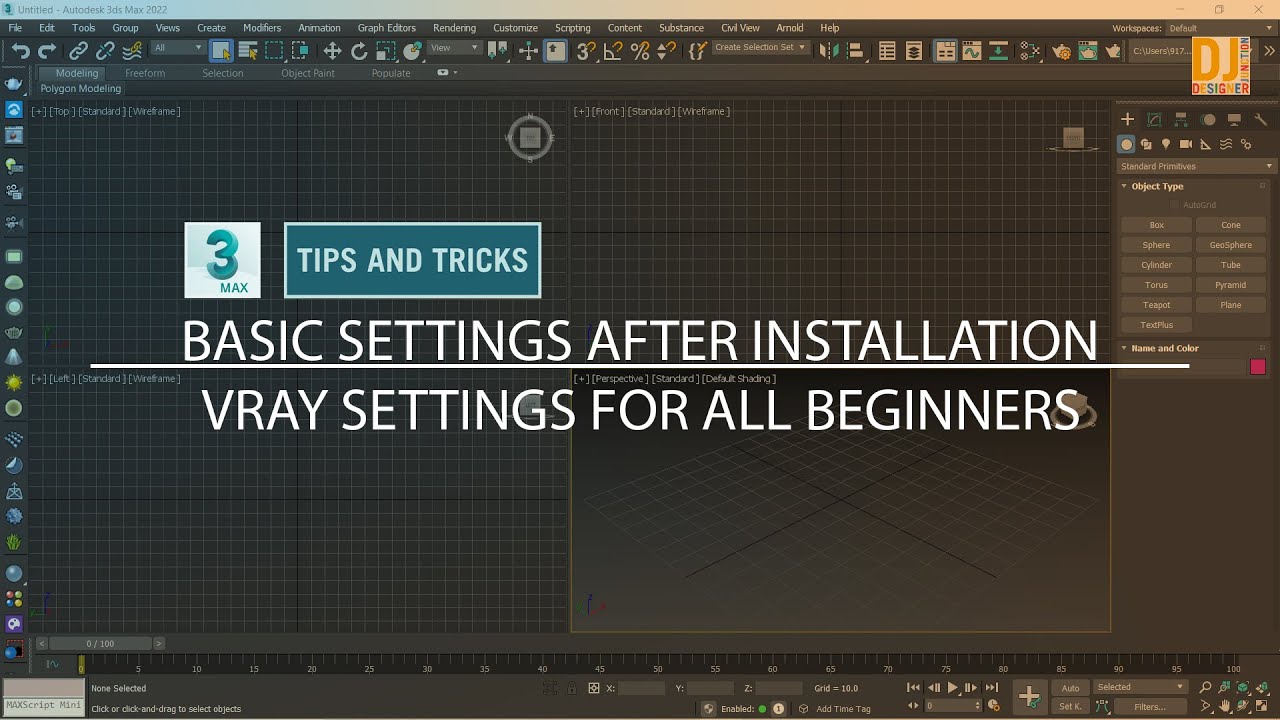Toggle the Layer Explorer icon
1280x720 pixels.
914,51
